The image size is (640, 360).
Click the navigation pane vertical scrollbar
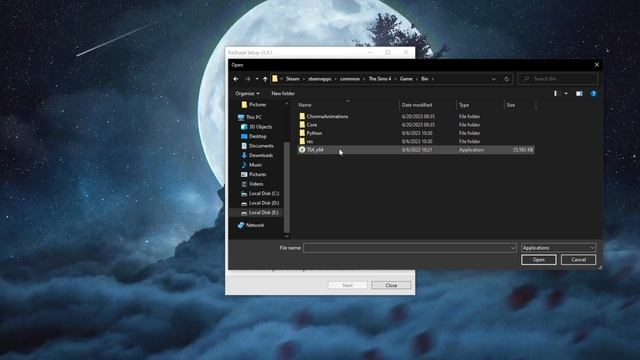click(287, 188)
